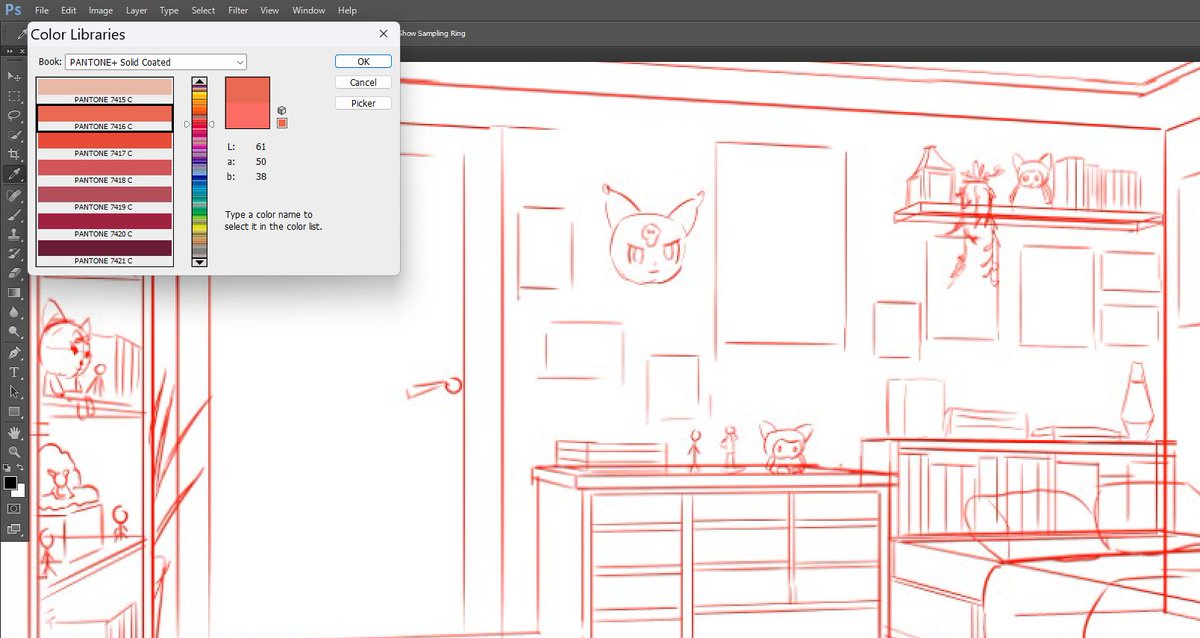Select the Clone Stamp tool
This screenshot has width=1200, height=638.
[14, 234]
